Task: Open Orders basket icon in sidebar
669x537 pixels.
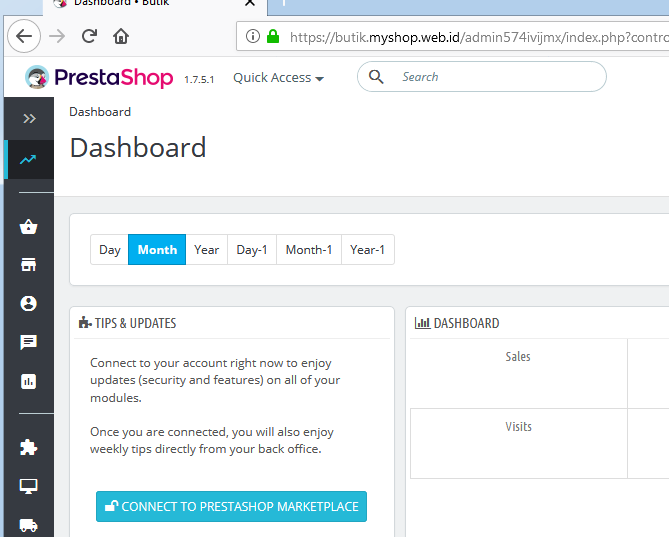Action: (29, 226)
